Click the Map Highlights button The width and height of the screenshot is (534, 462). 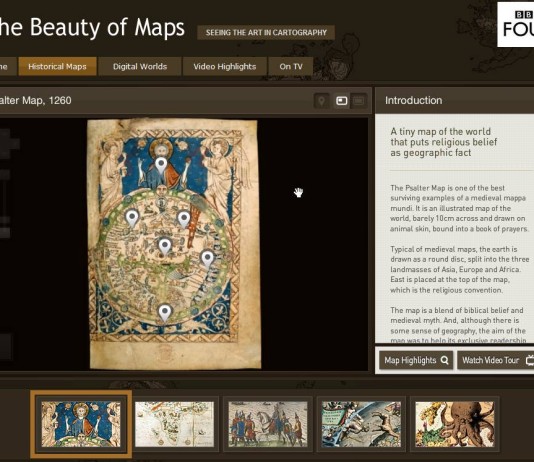point(416,360)
